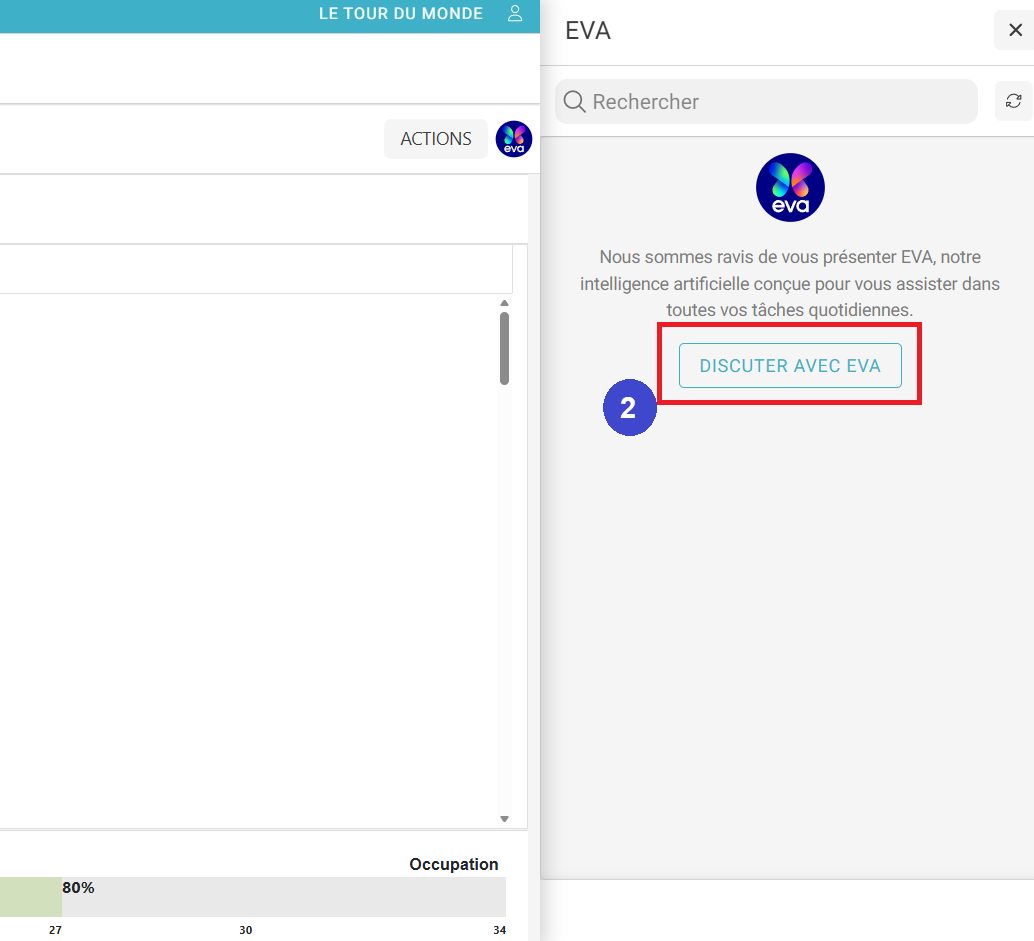Click the LE TOUR DU MONDE header label
1034x941 pixels.
click(x=400, y=14)
